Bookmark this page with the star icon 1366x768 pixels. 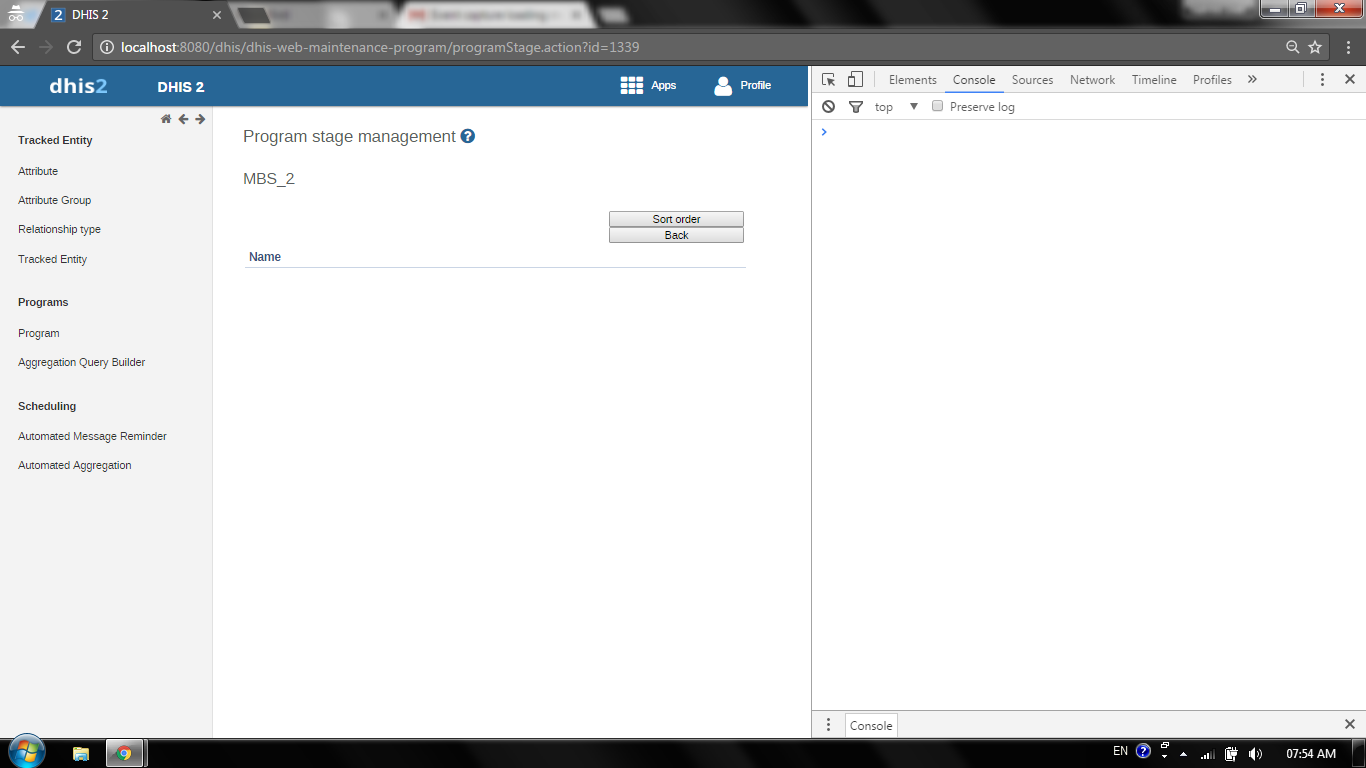point(1315,47)
